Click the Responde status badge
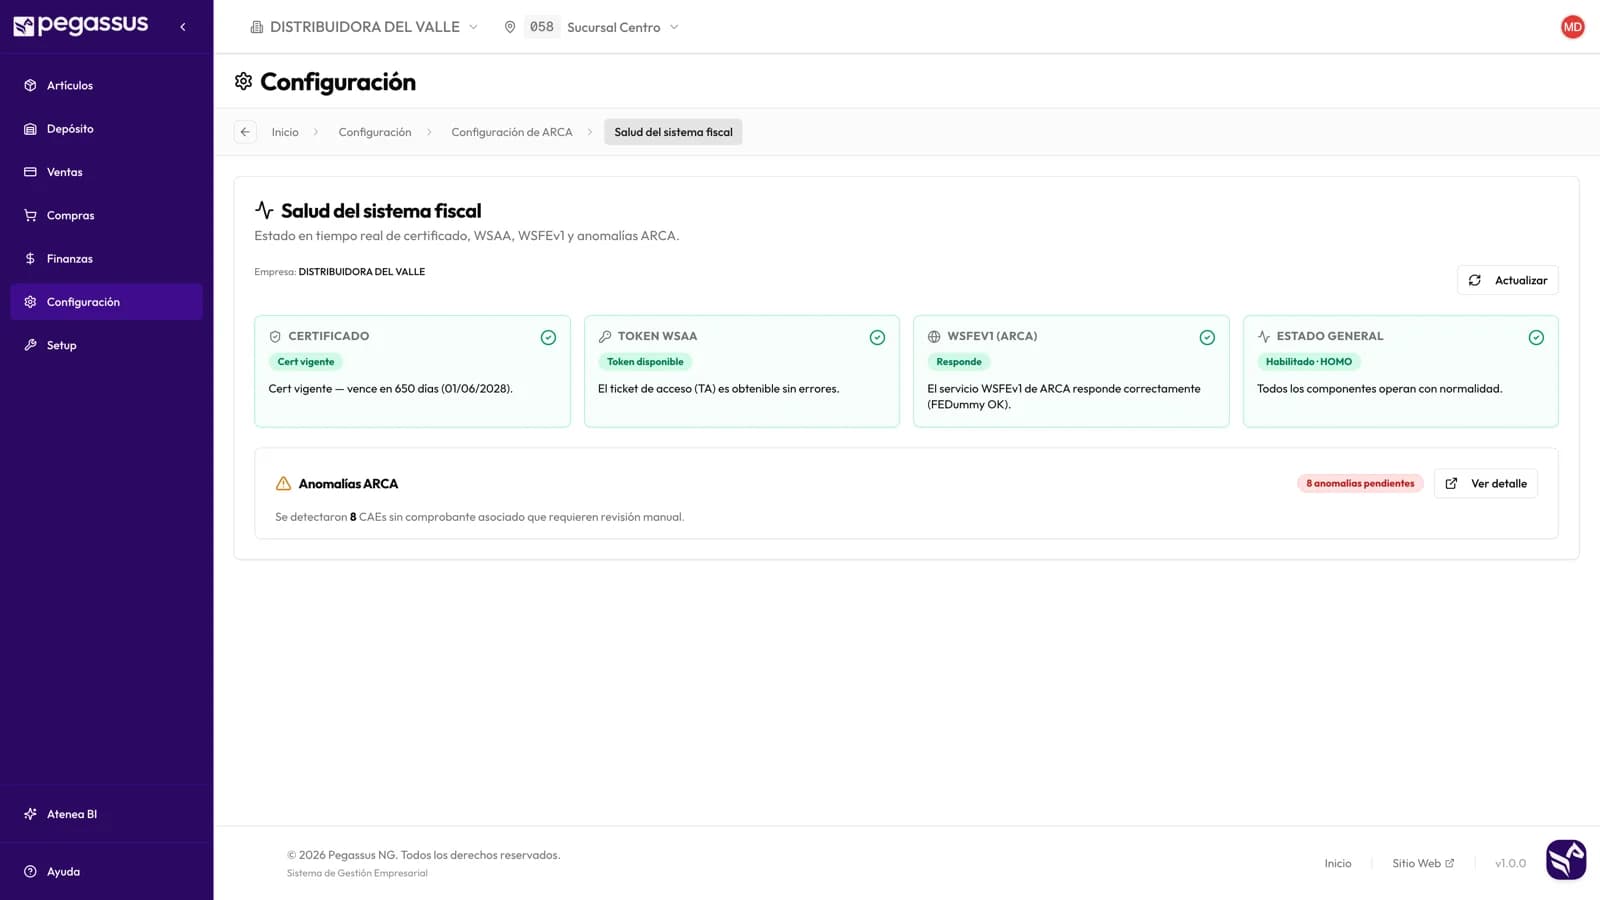The width and height of the screenshot is (1600, 900). pyautogui.click(x=959, y=362)
